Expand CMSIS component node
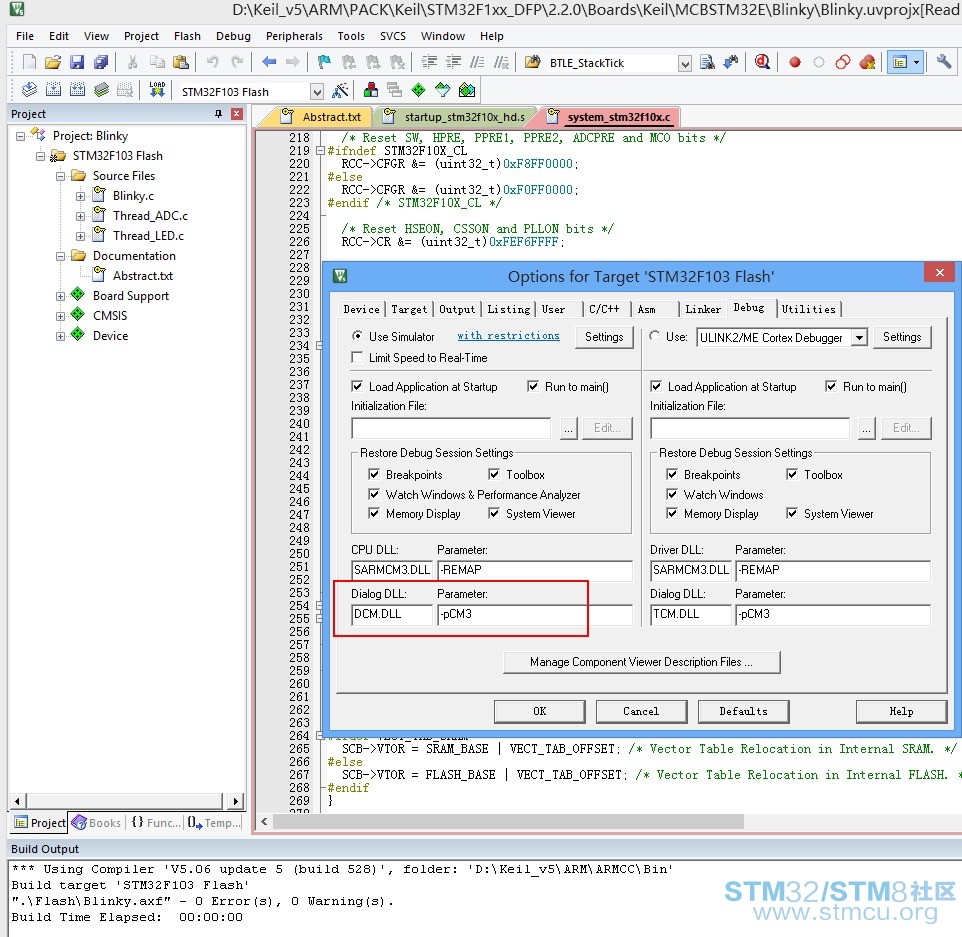This screenshot has height=937, width=962. [60, 317]
